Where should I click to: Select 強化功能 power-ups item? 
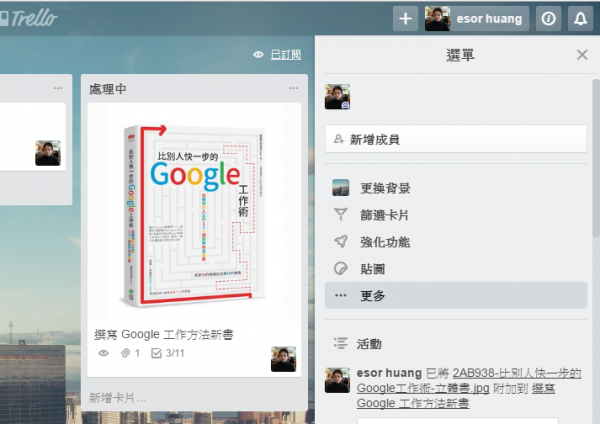click(x=456, y=241)
